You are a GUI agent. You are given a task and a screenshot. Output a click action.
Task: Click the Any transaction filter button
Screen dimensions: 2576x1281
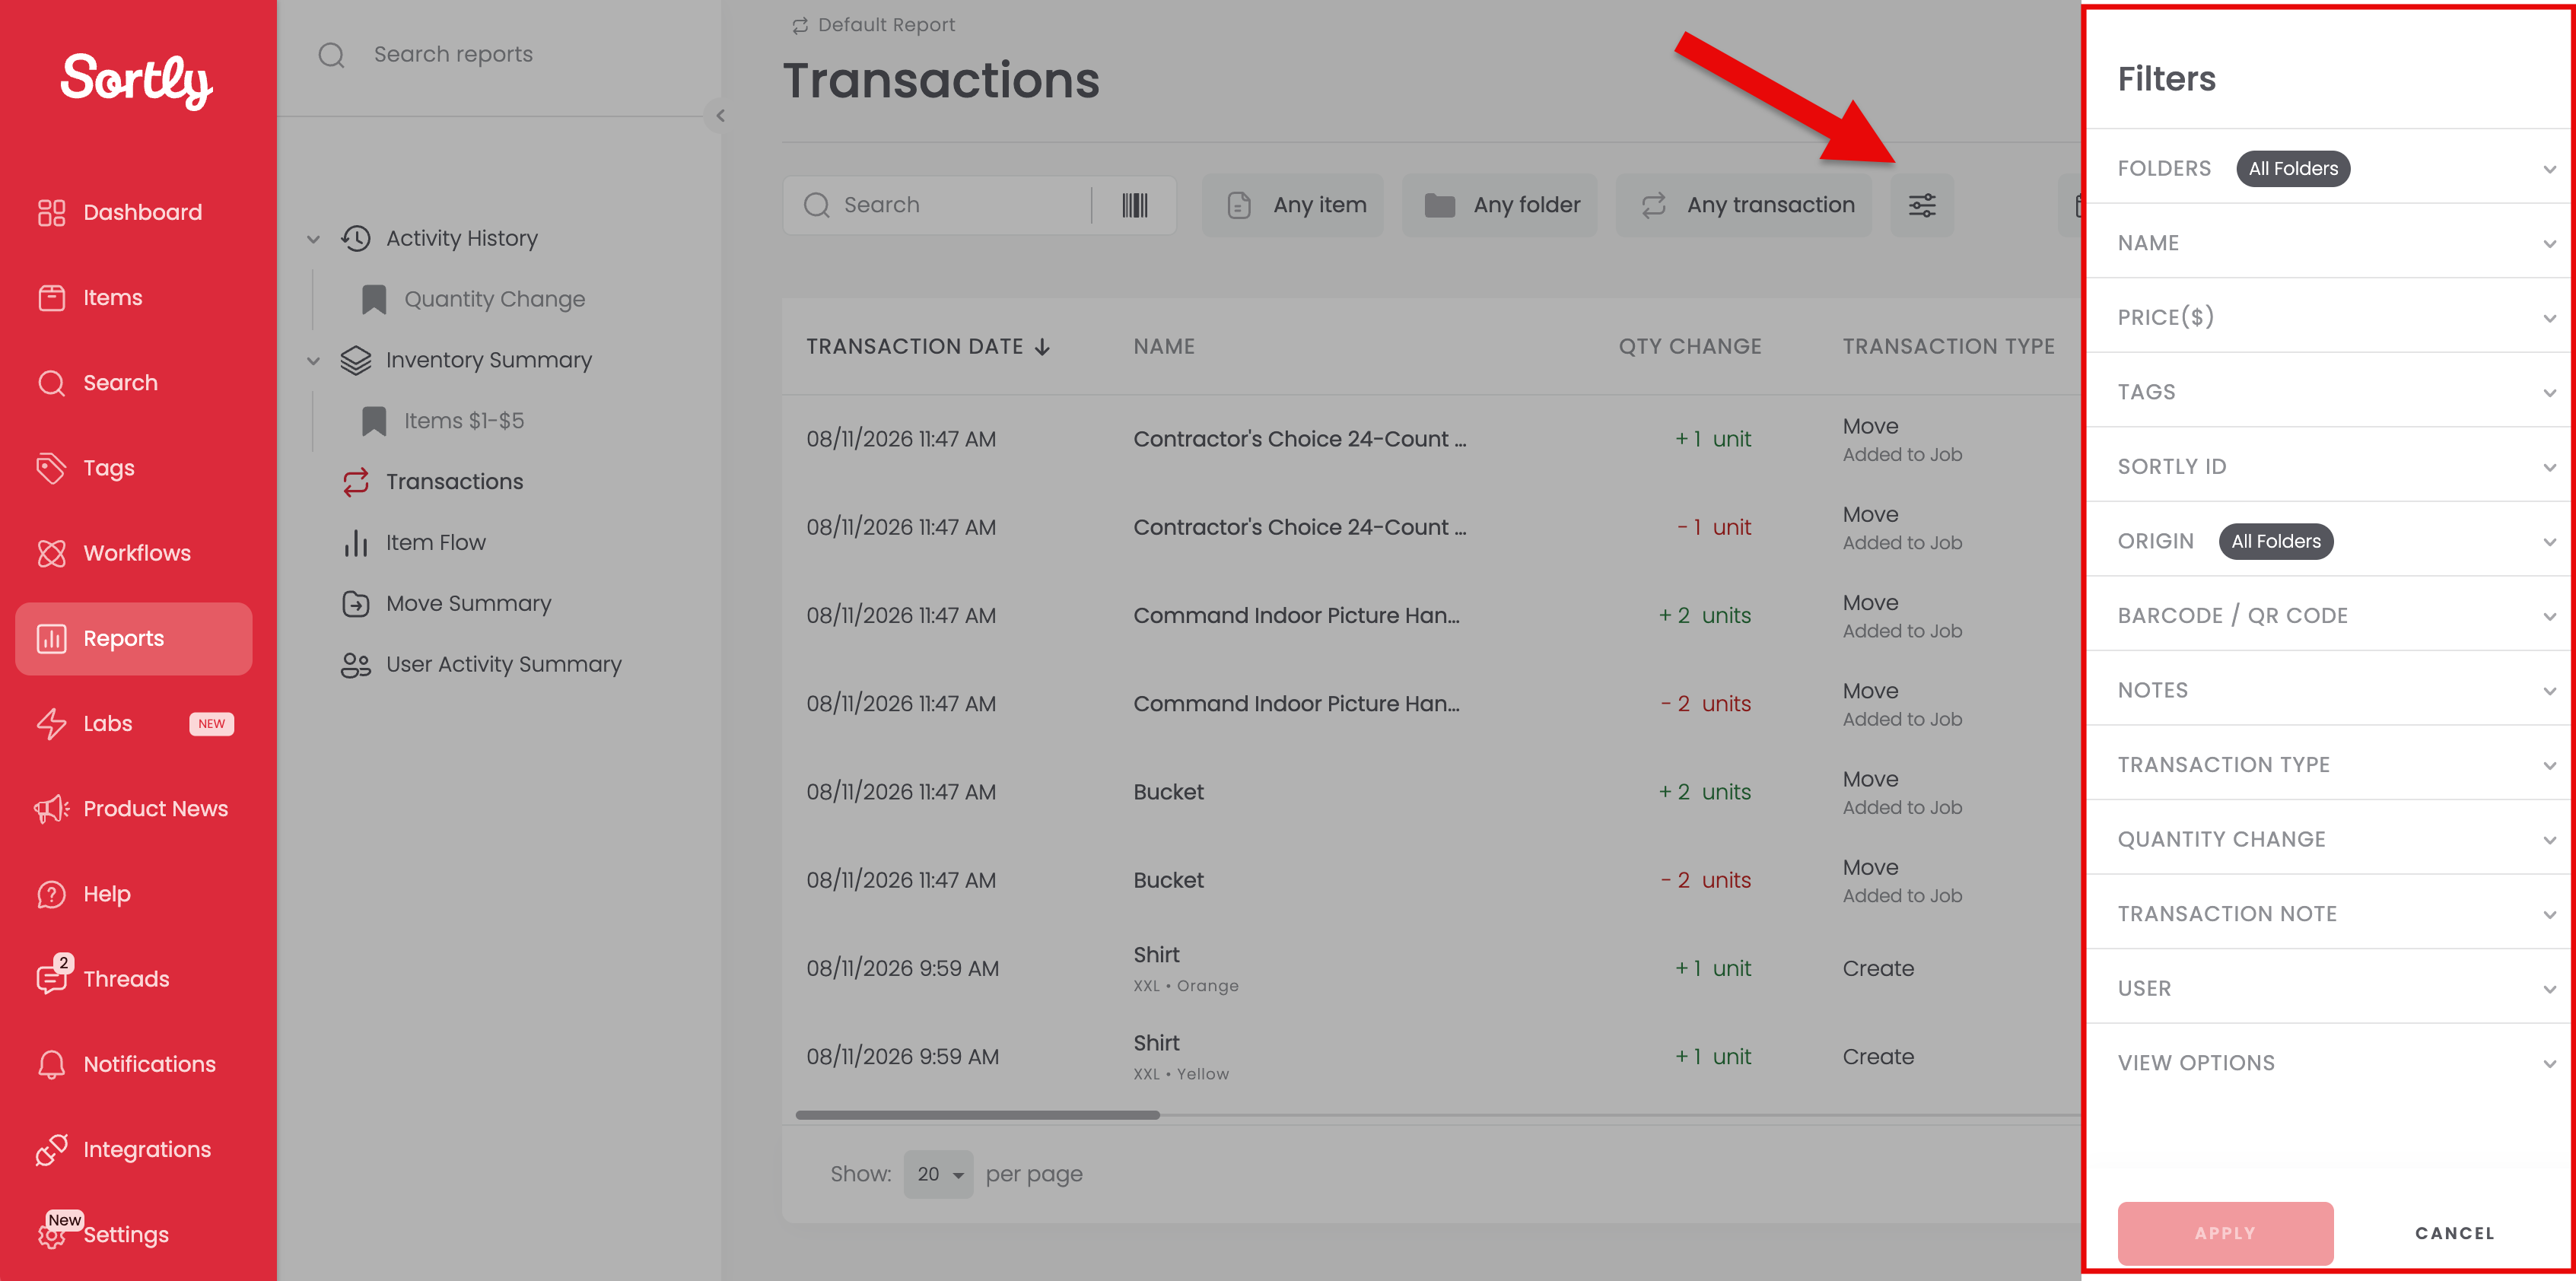click(1744, 205)
